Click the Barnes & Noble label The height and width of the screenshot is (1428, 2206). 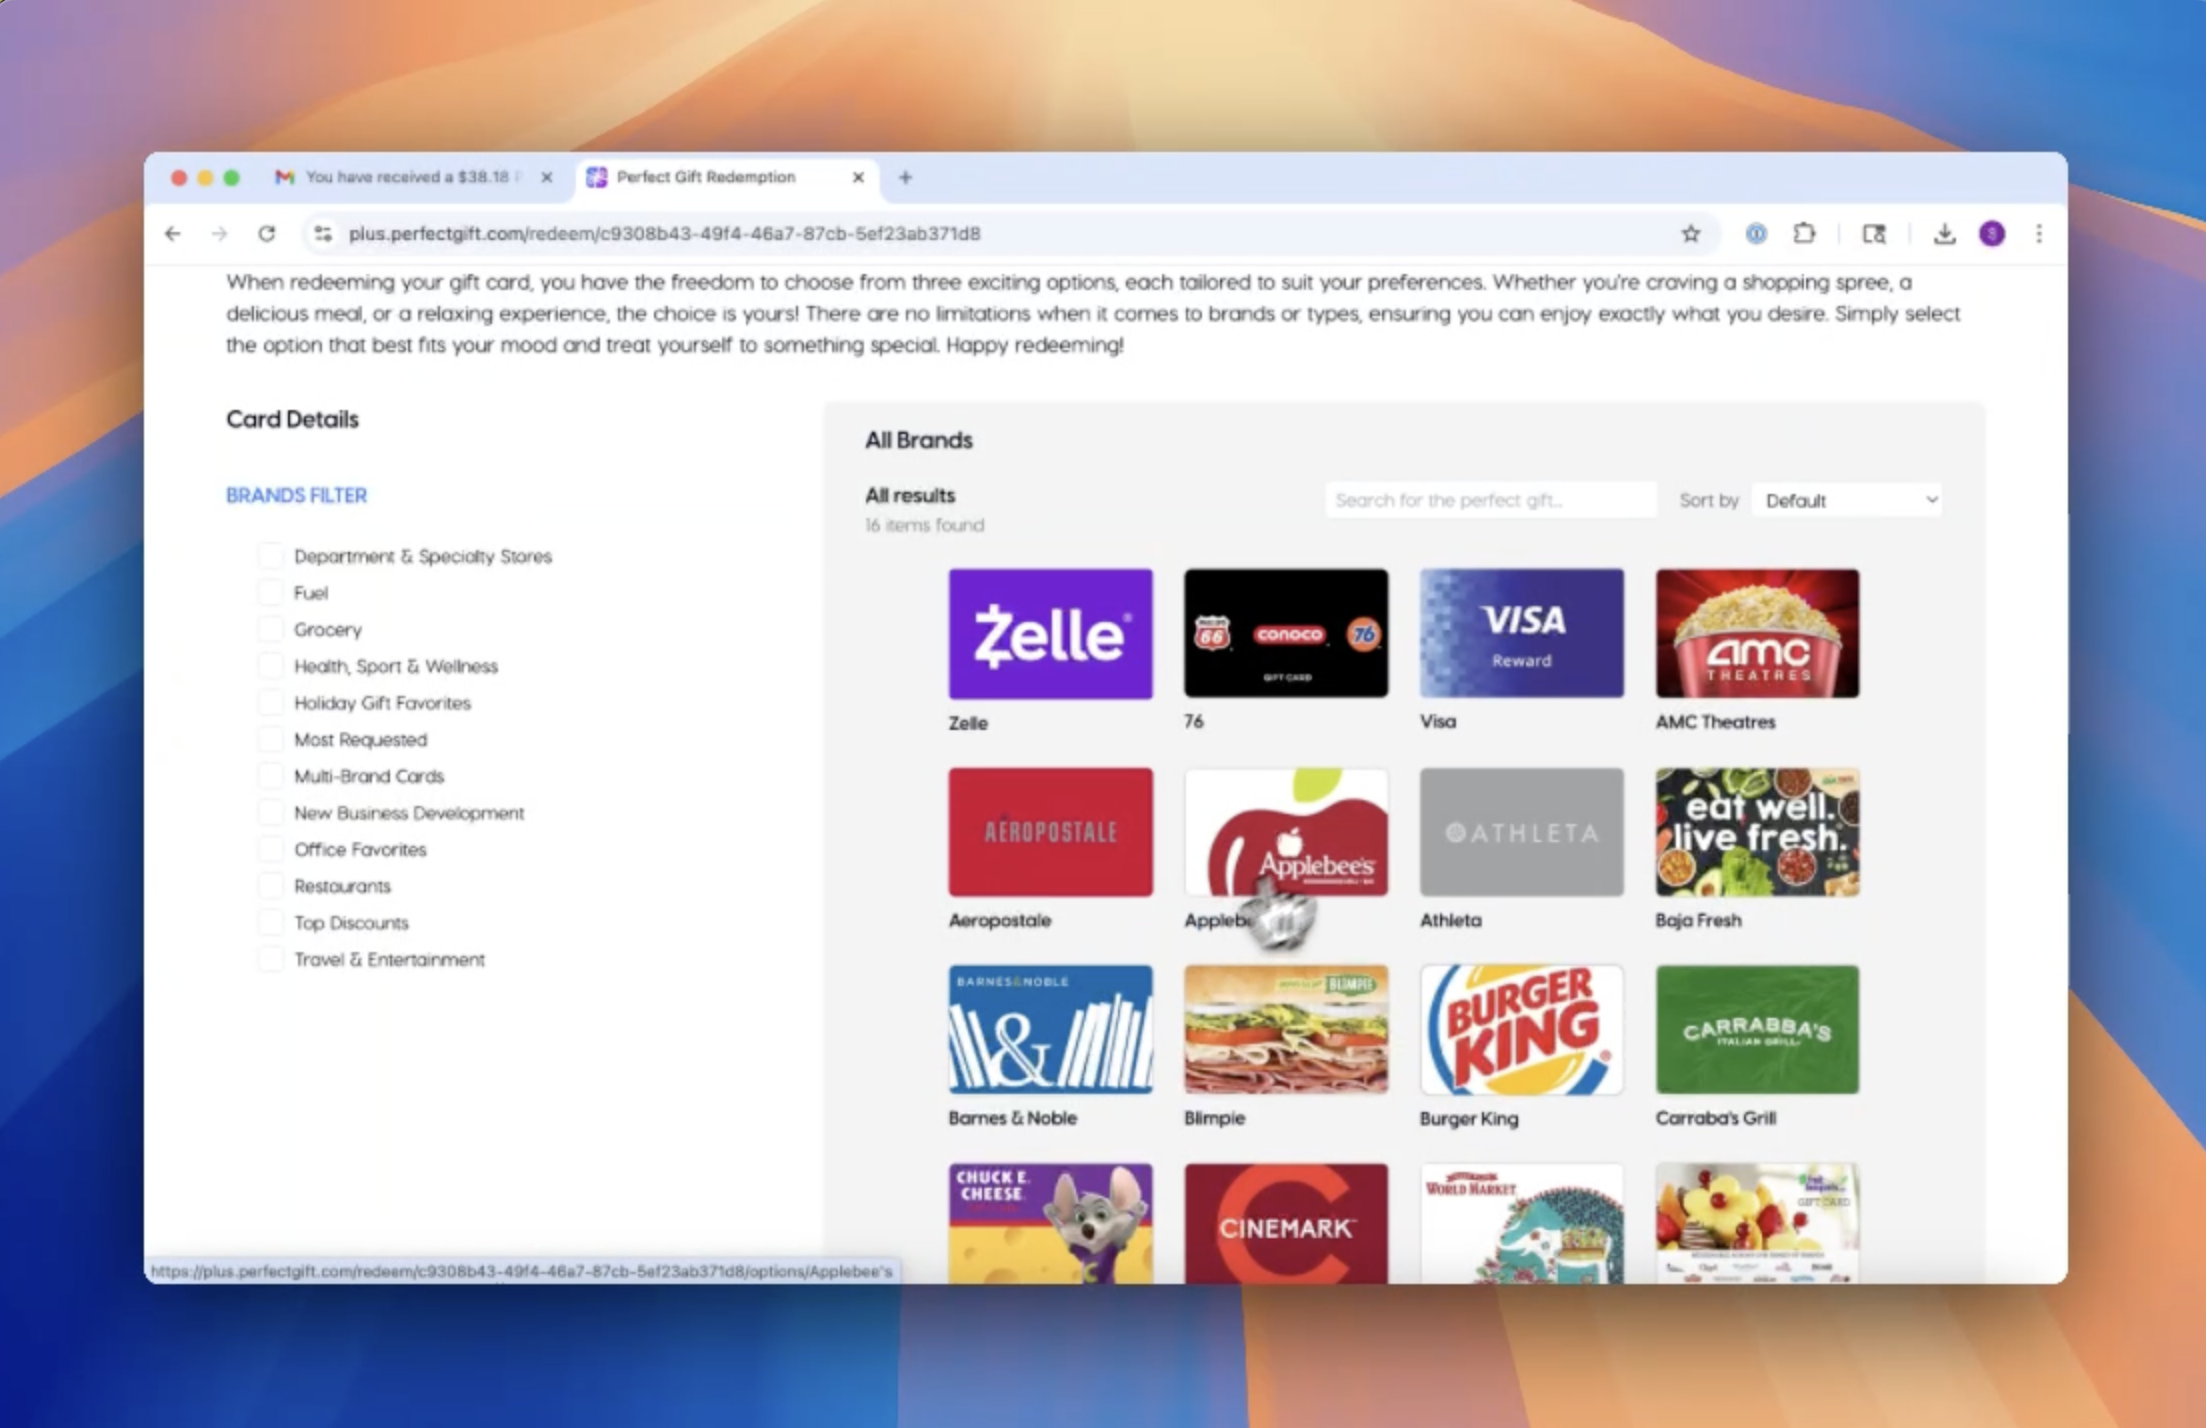pos(1012,1118)
